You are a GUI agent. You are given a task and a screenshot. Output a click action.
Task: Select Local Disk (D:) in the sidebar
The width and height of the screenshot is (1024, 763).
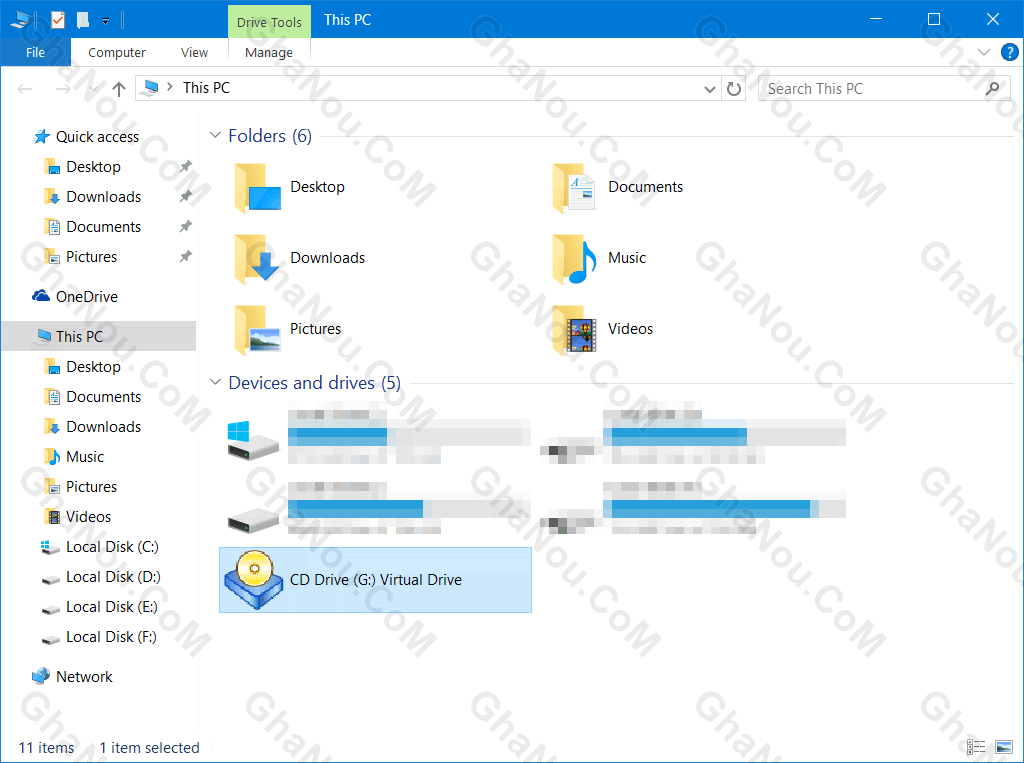tap(113, 577)
